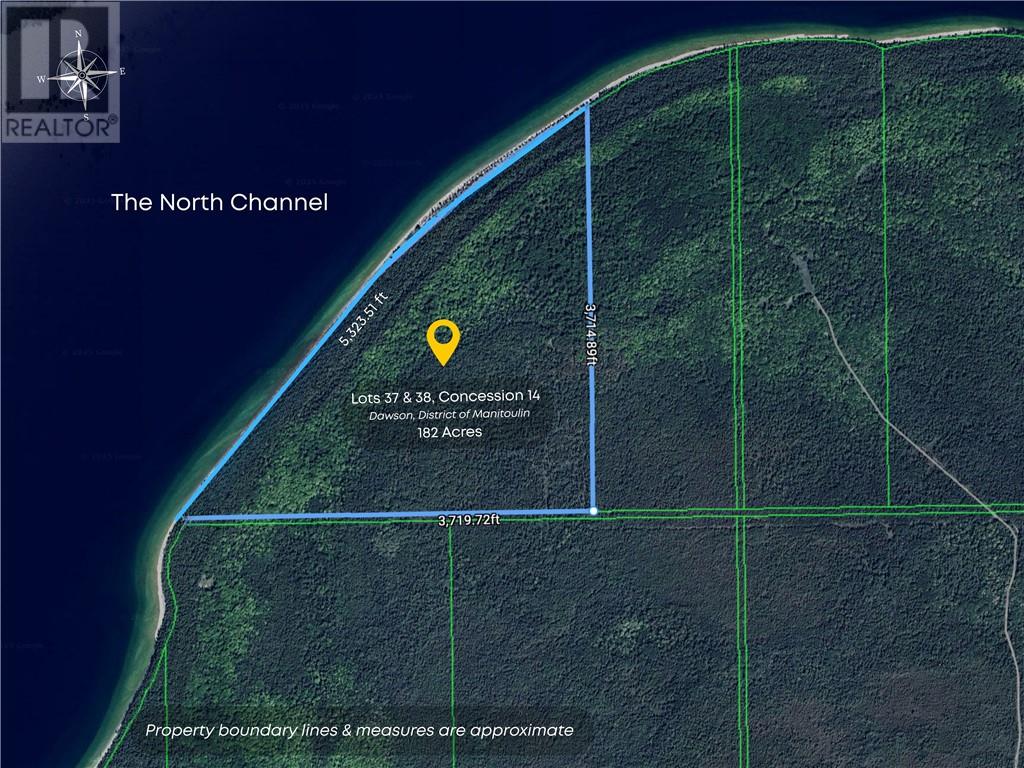This screenshot has width=1024, height=768.
Task: Click the yellow location pin marker
Action: click(x=442, y=342)
